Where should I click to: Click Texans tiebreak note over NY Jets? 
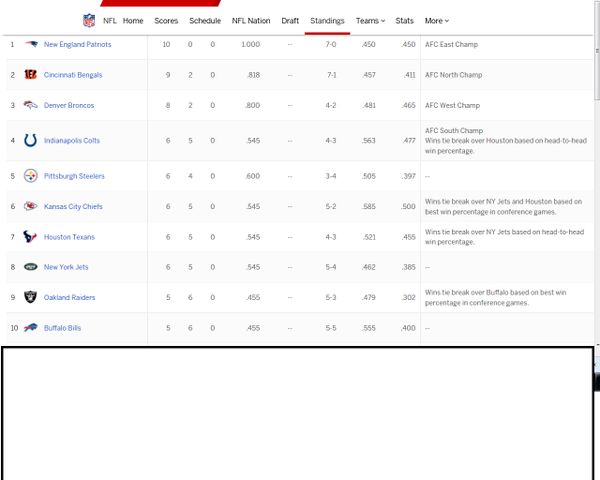tap(504, 237)
